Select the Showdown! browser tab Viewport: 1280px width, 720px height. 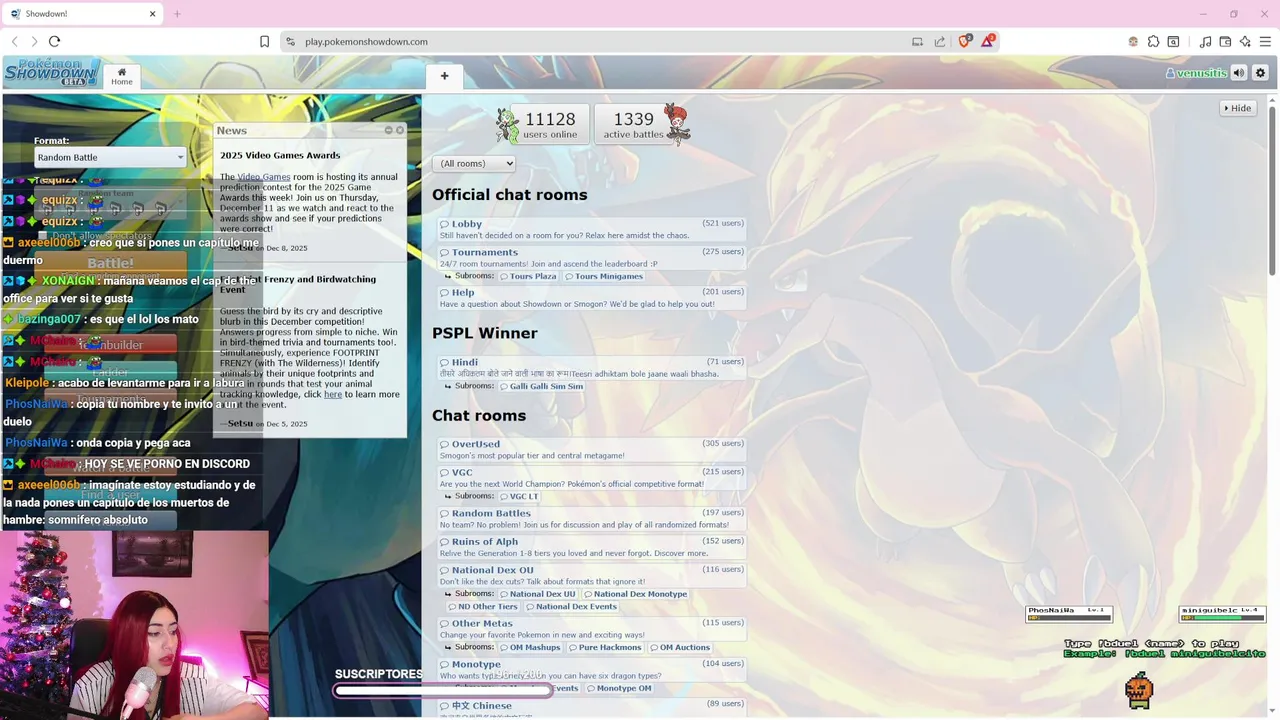82,14
